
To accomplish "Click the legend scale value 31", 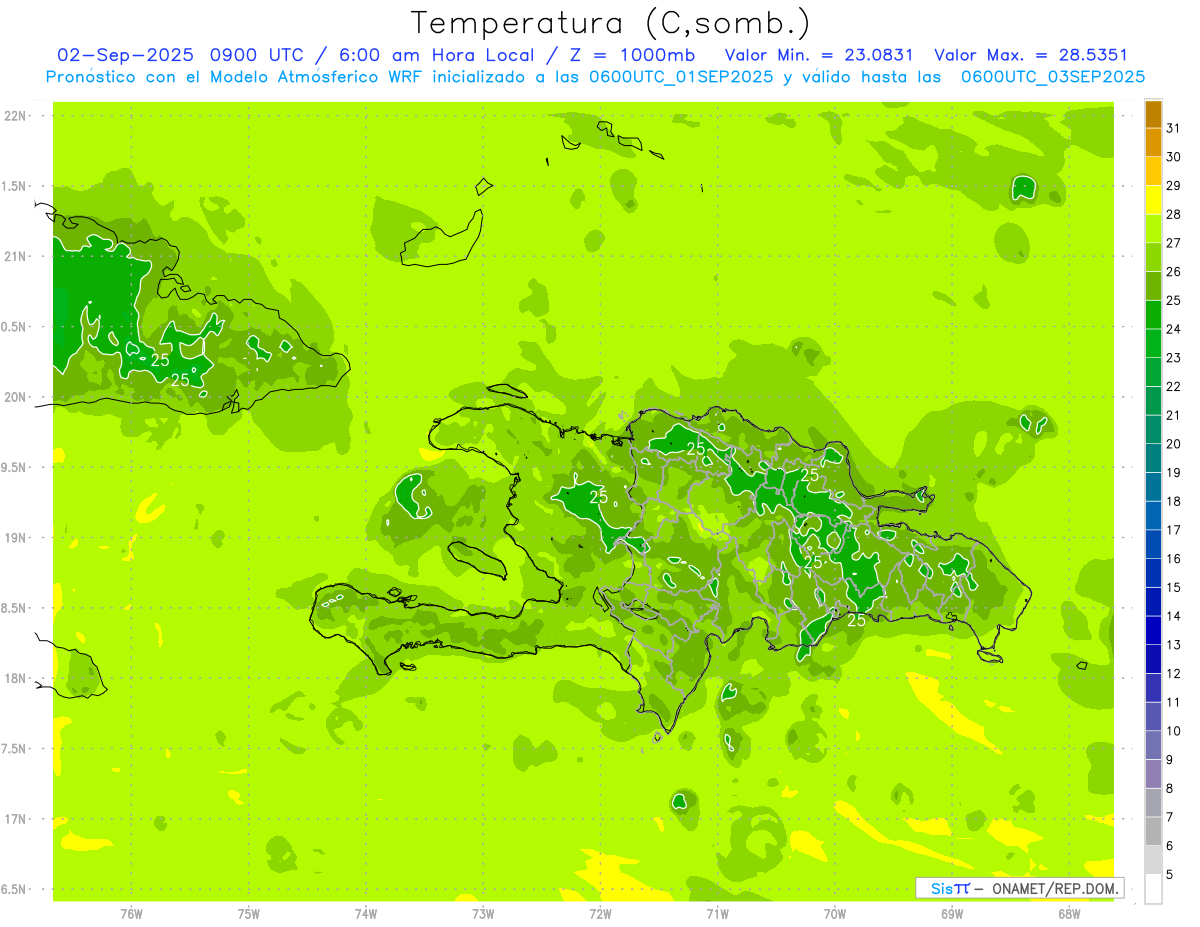I will [x=1174, y=129].
